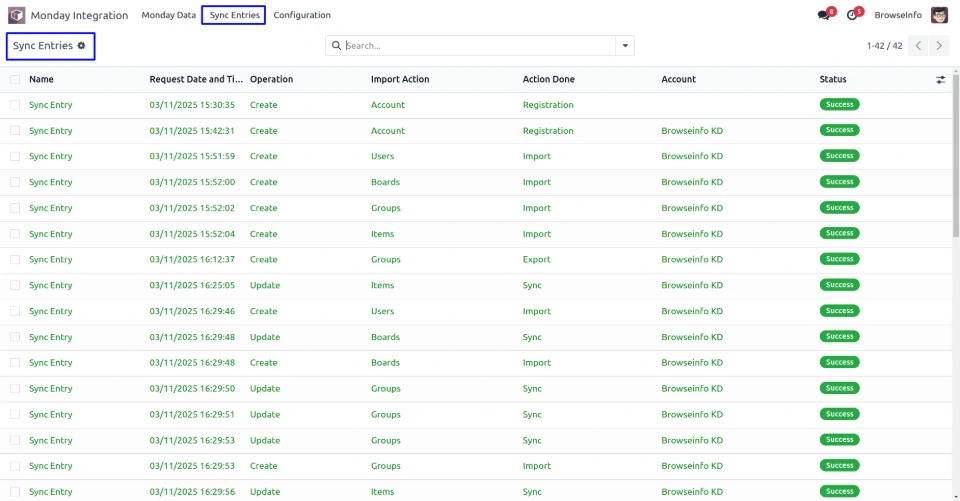Viewport: 960px width, 501px height.
Task: Switch to Sync Entries menu tab
Action: pos(234,15)
